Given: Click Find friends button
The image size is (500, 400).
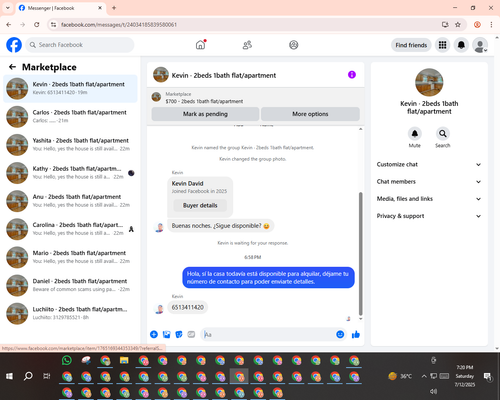Looking at the screenshot, I should (x=411, y=45).
